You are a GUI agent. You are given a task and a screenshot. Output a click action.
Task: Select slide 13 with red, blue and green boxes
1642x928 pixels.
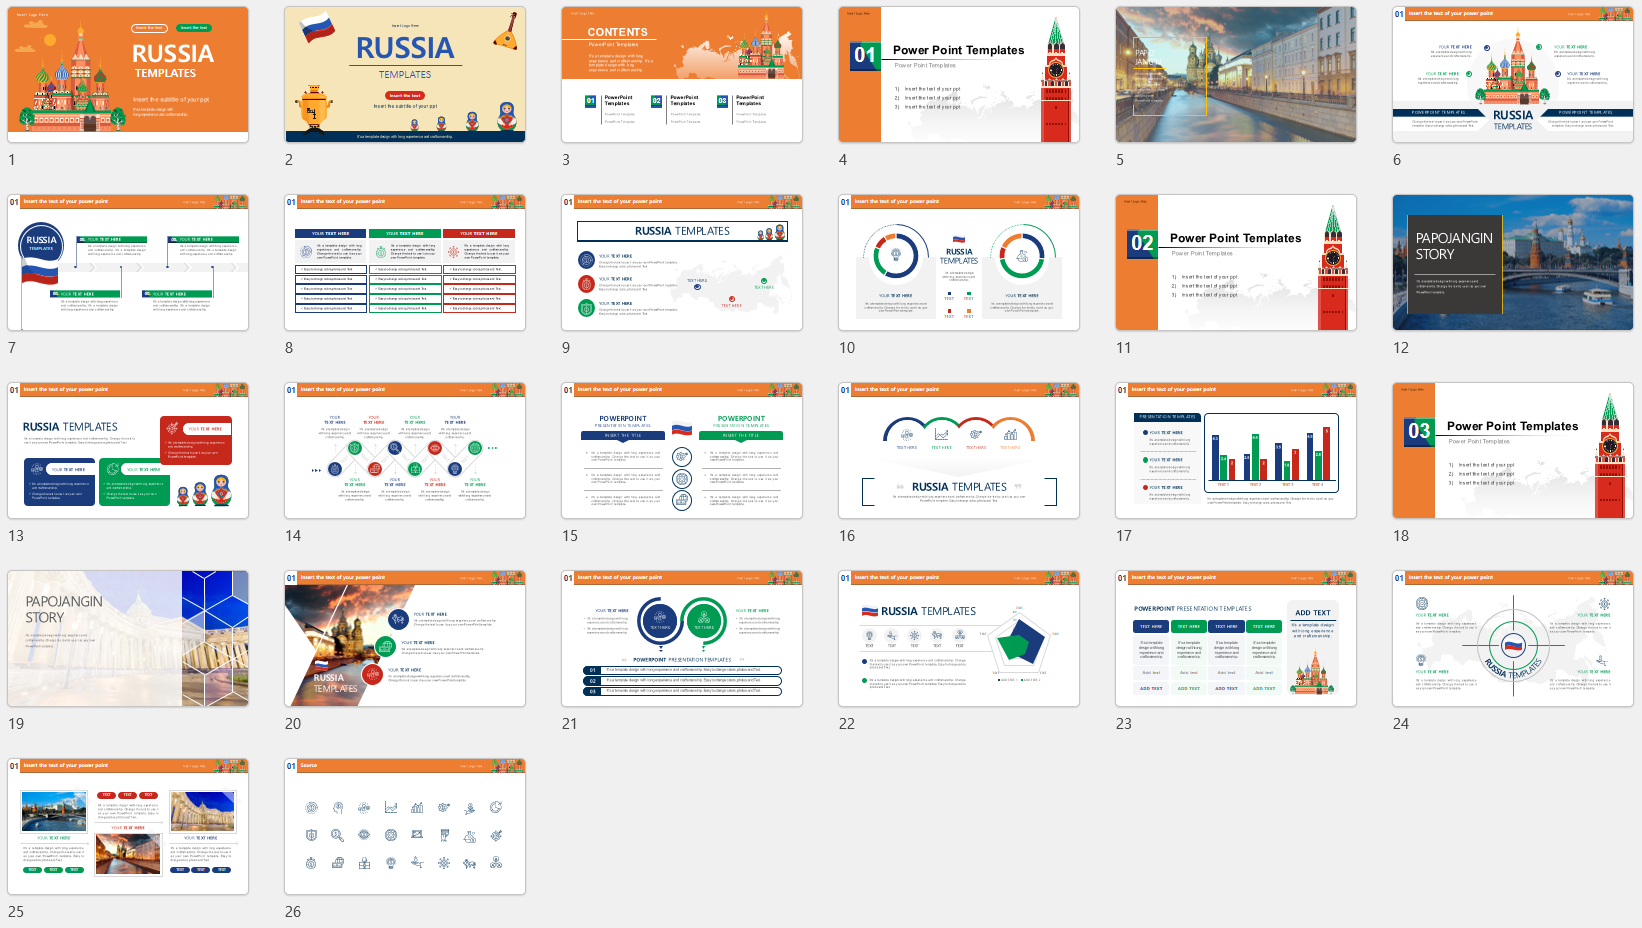pyautogui.click(x=128, y=451)
